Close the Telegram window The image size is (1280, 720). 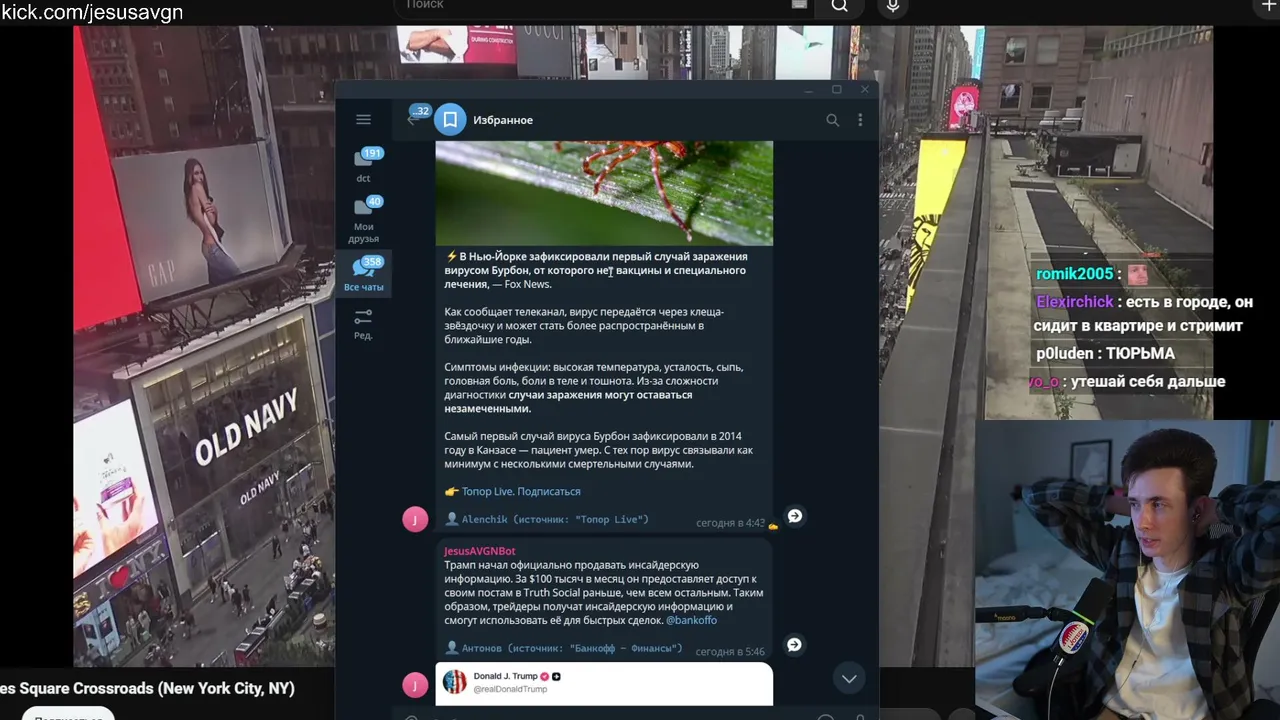click(x=865, y=90)
